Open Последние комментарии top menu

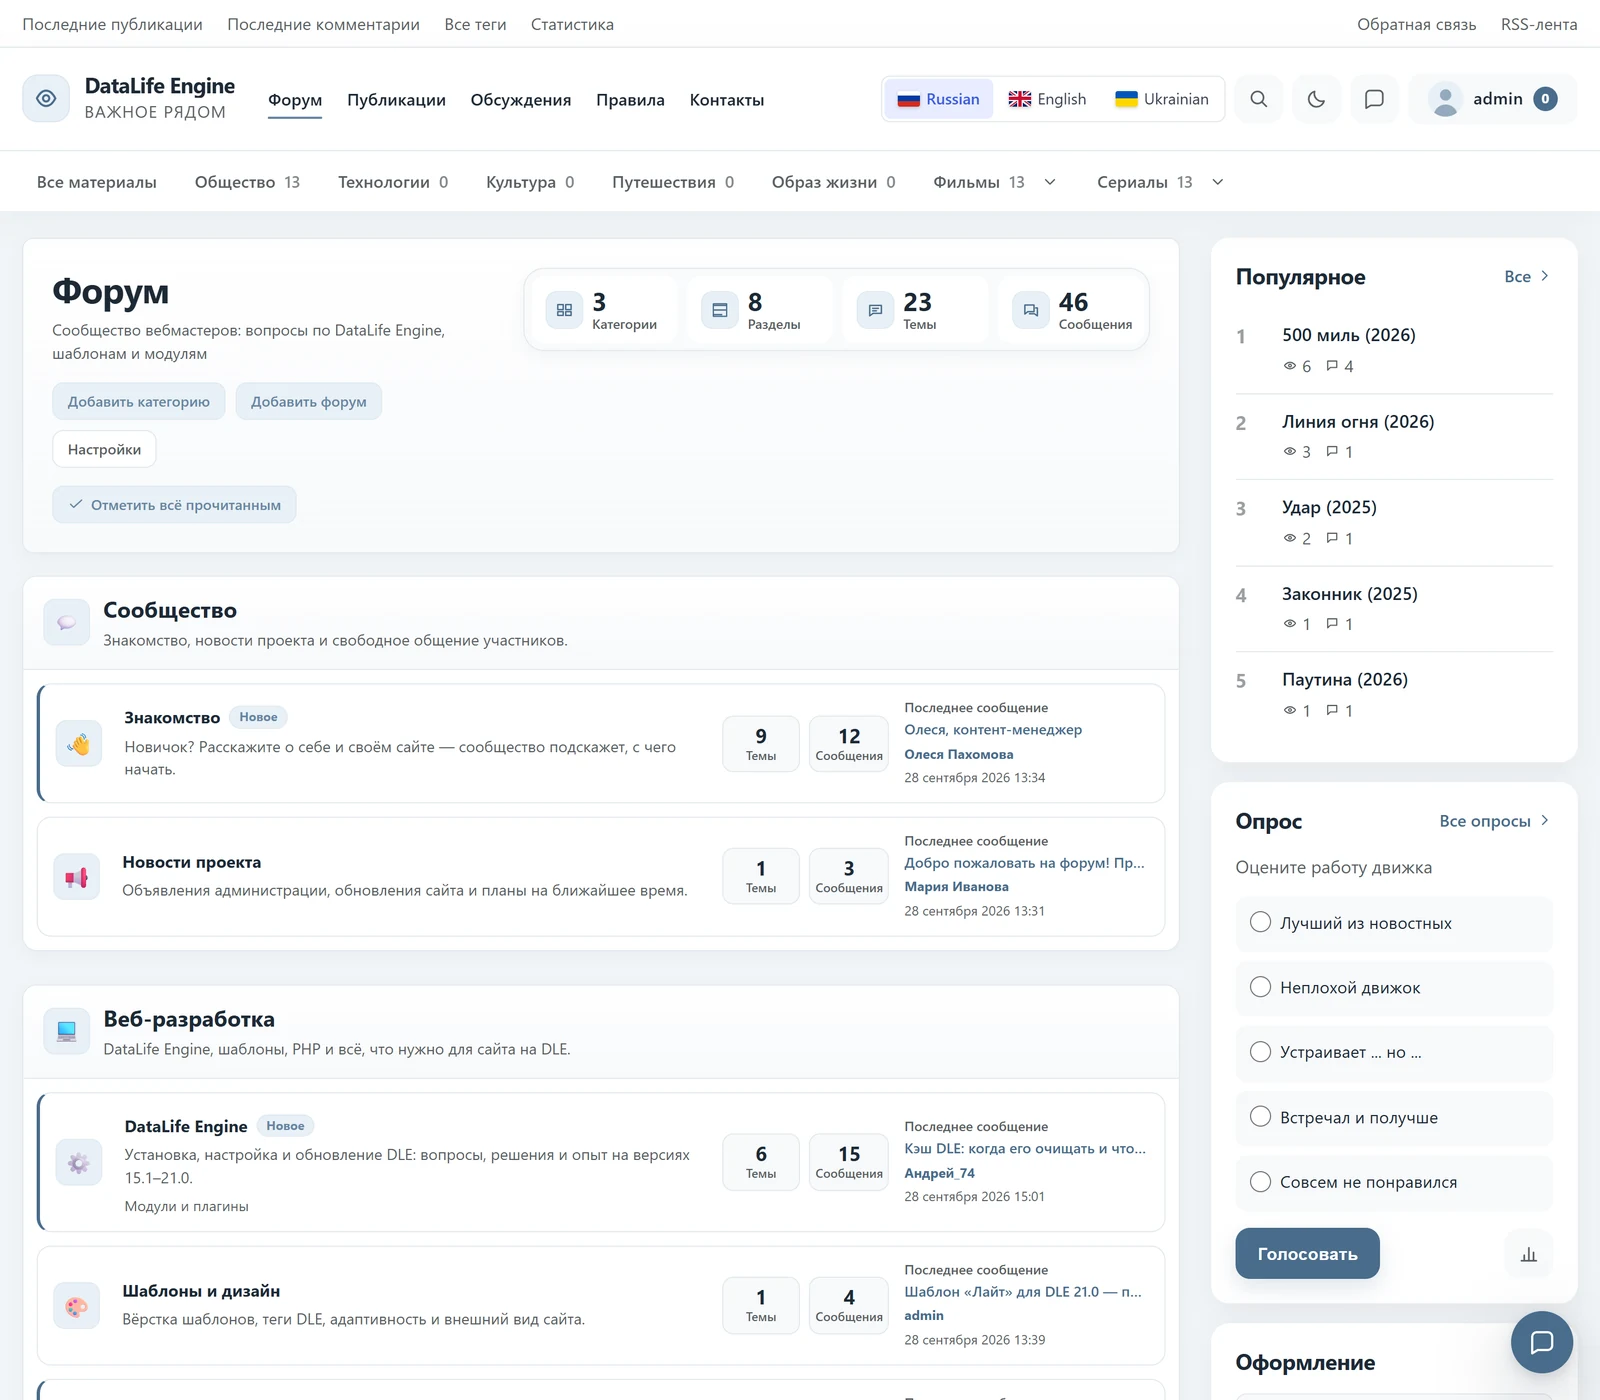[323, 24]
